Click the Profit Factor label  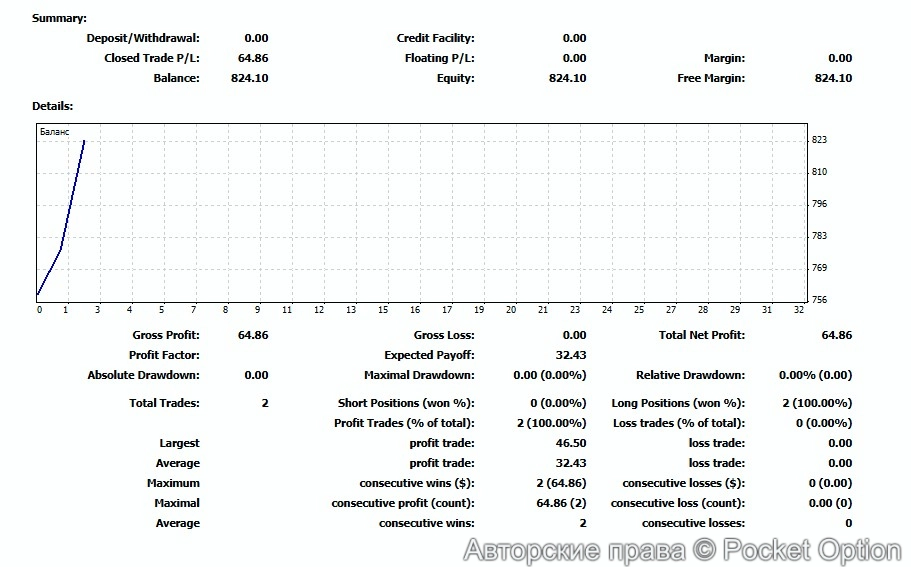[164, 355]
